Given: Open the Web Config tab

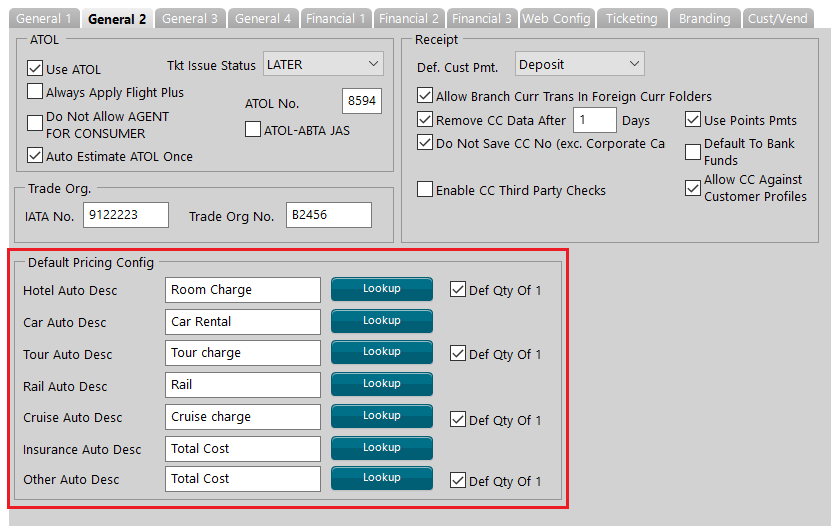Looking at the screenshot, I should pos(557,19).
